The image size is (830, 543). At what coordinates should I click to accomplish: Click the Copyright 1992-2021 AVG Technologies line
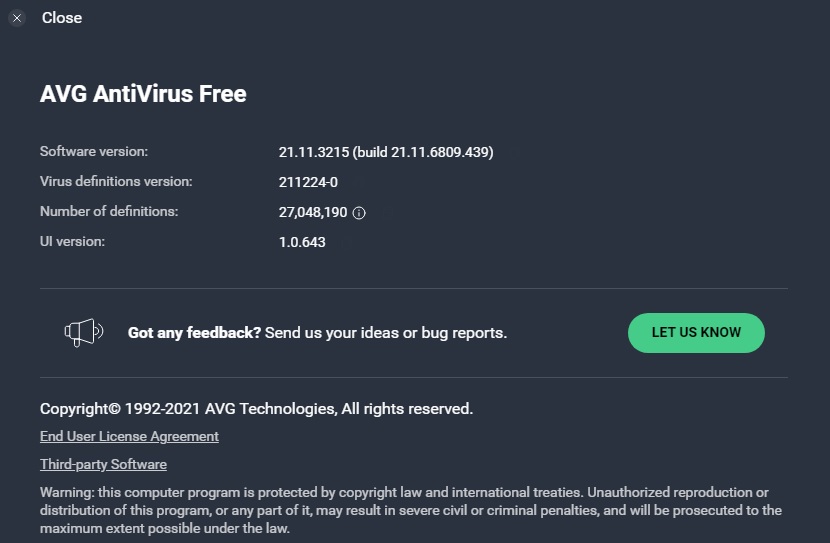pyautogui.click(x=256, y=409)
